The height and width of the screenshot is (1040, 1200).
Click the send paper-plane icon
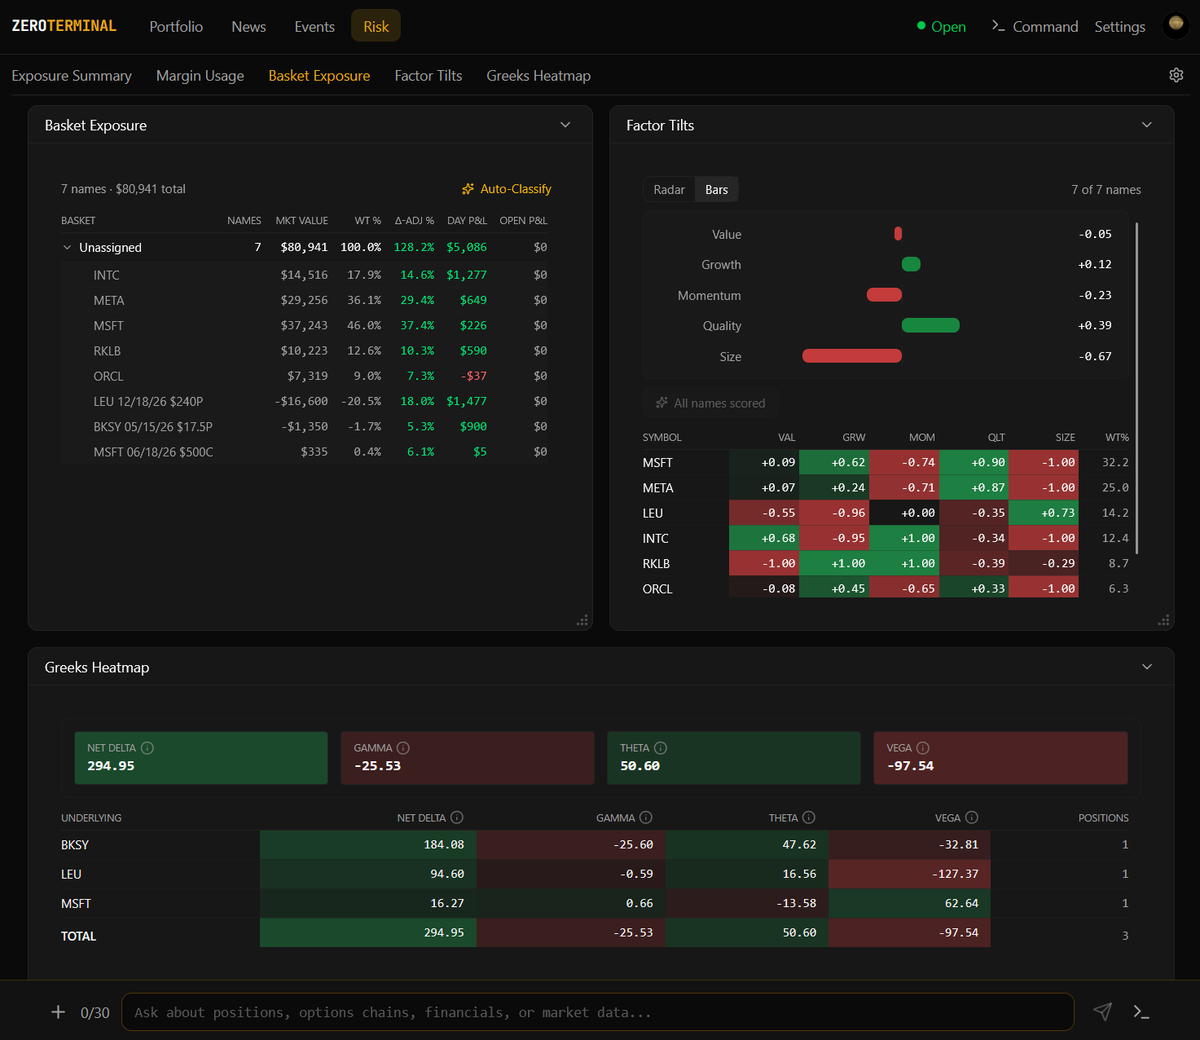[x=1103, y=1012]
